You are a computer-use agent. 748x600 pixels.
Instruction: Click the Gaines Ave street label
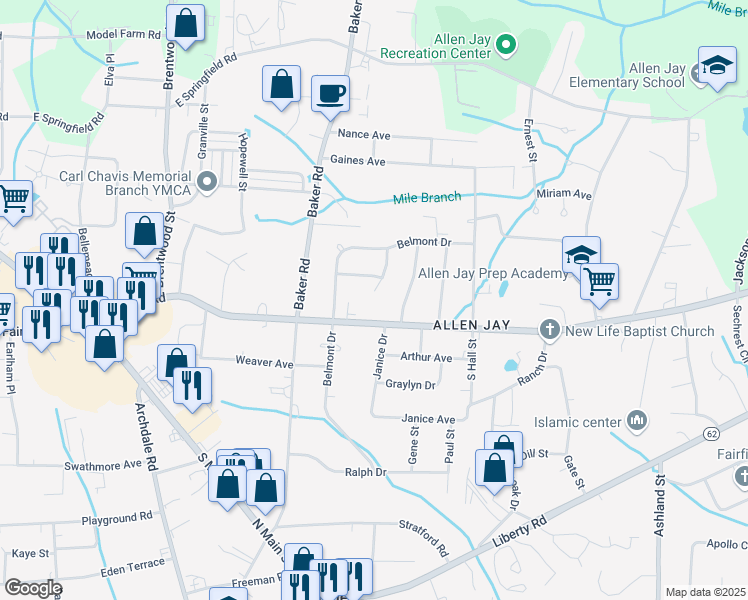[358, 160]
